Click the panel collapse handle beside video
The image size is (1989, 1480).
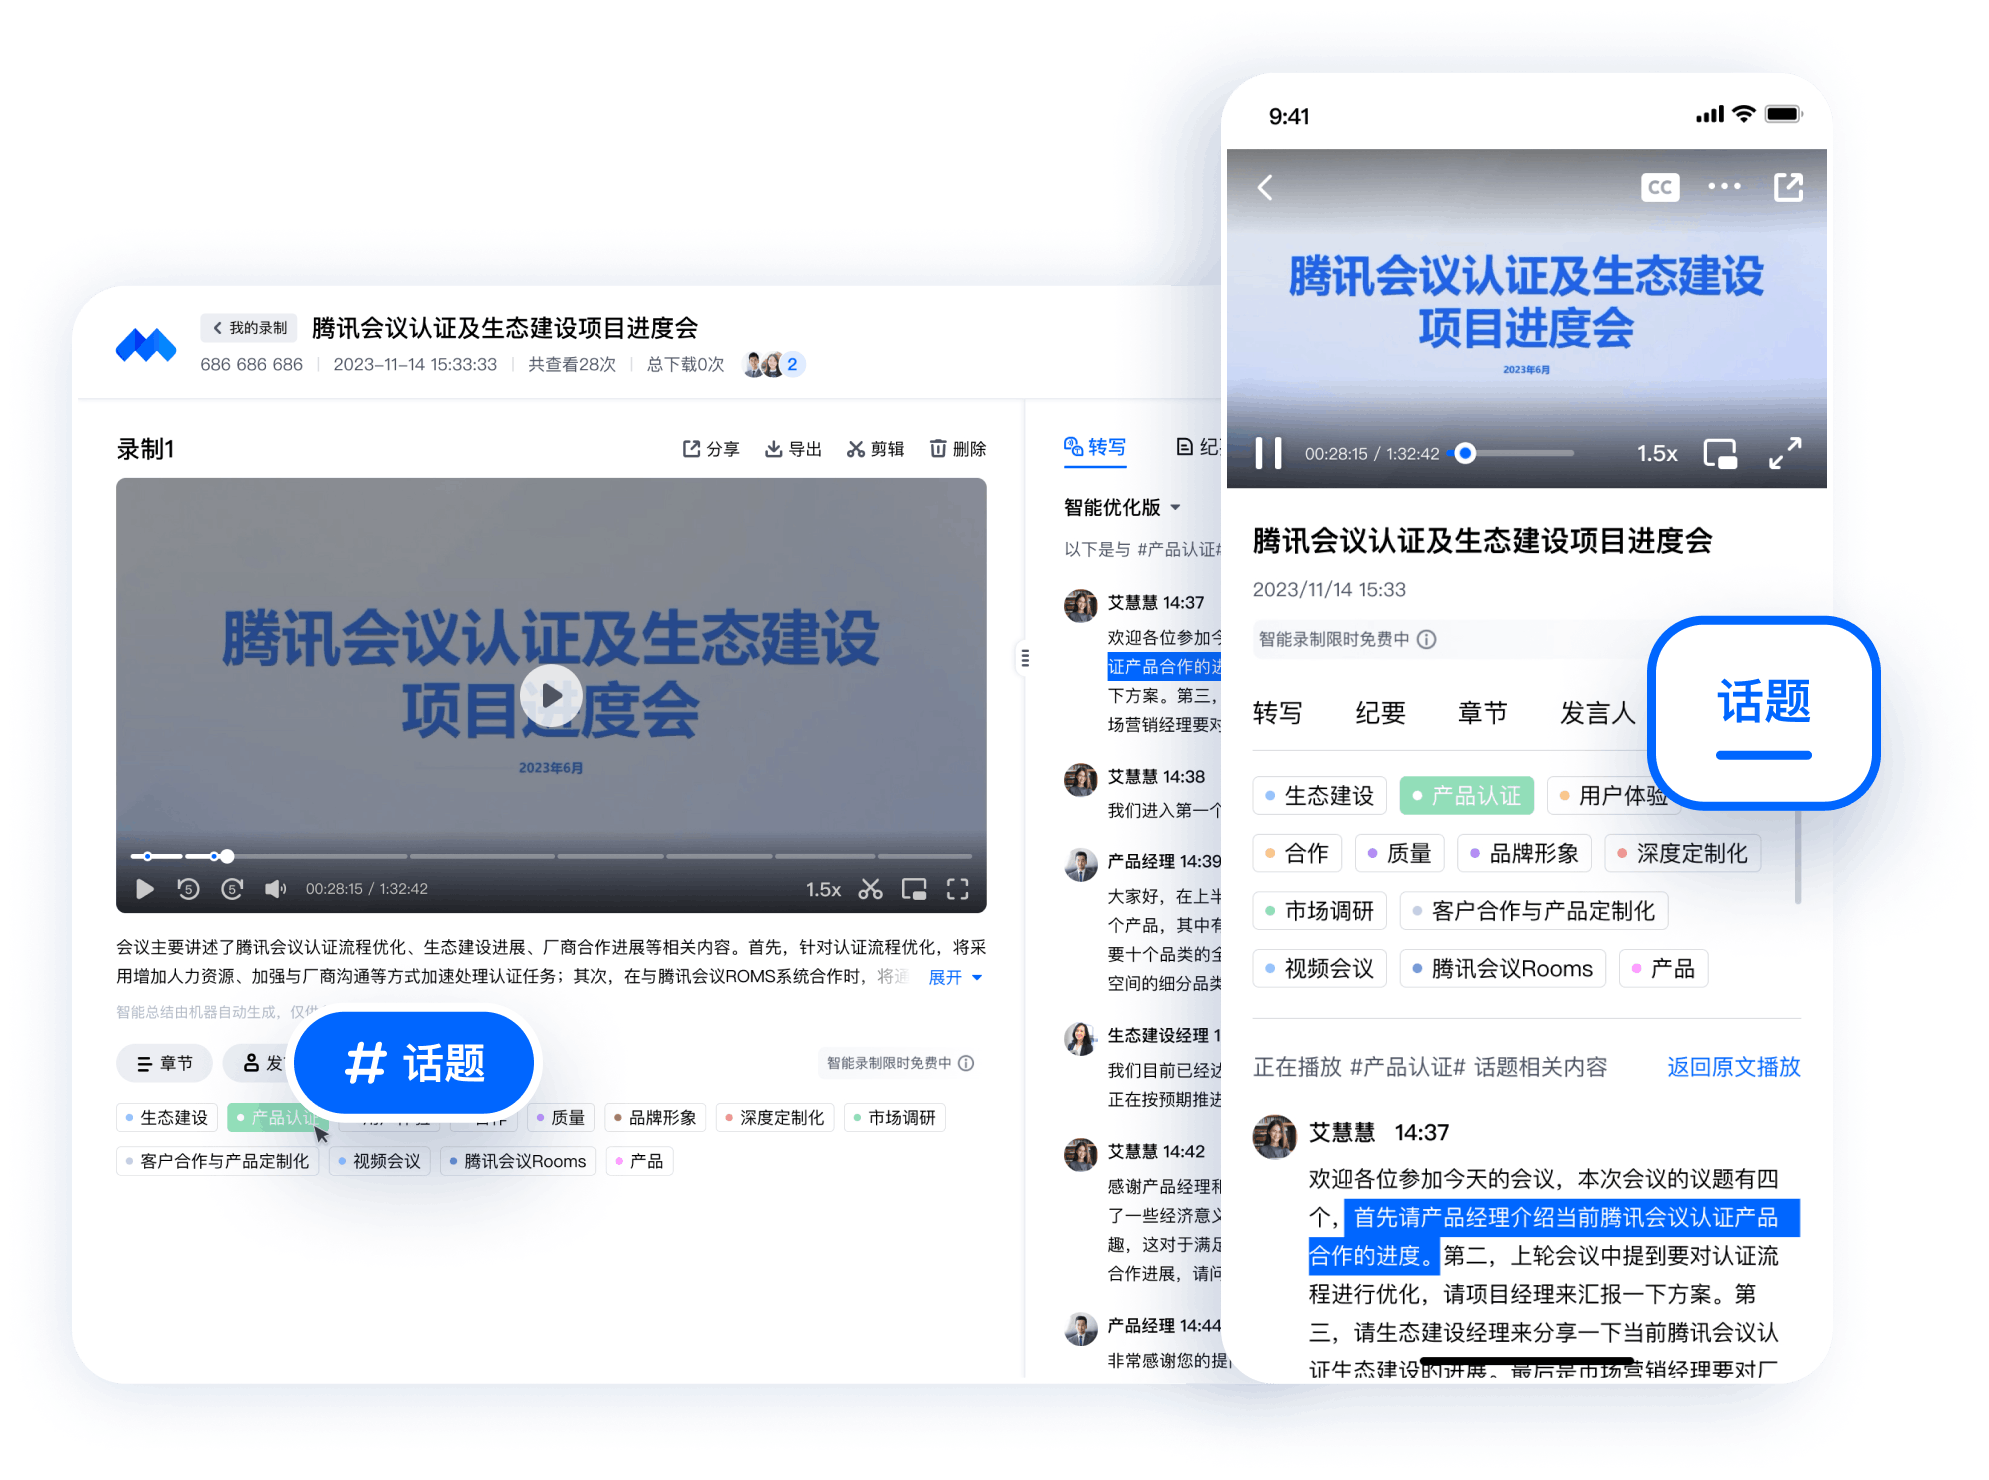coord(1025,658)
